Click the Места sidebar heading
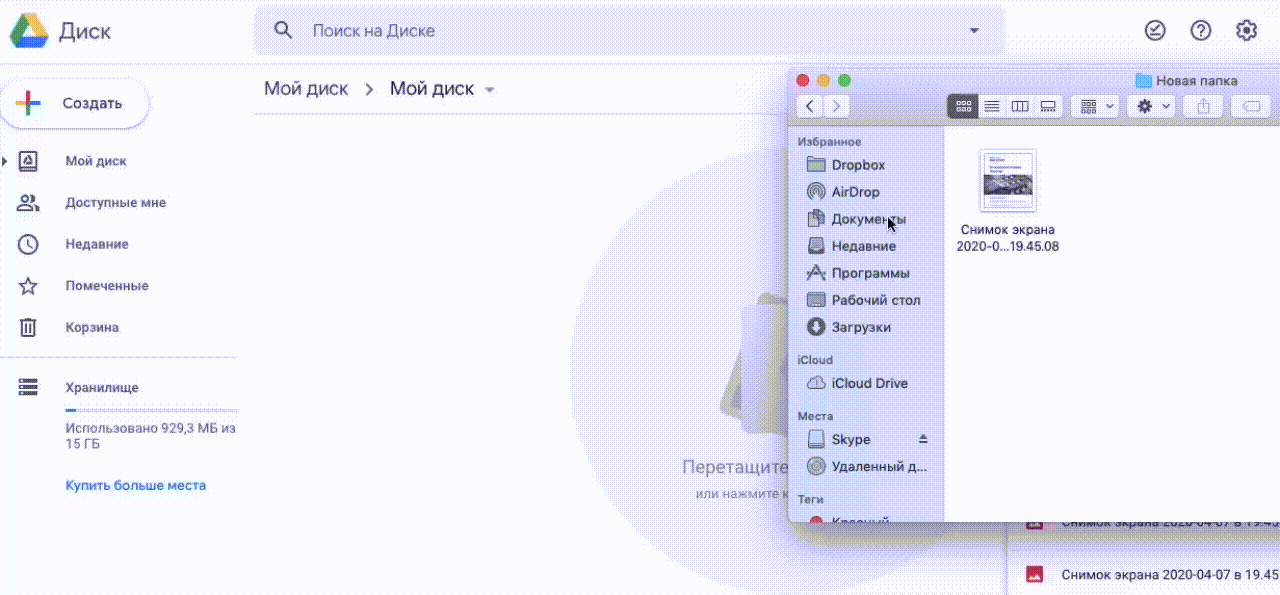 (x=815, y=416)
